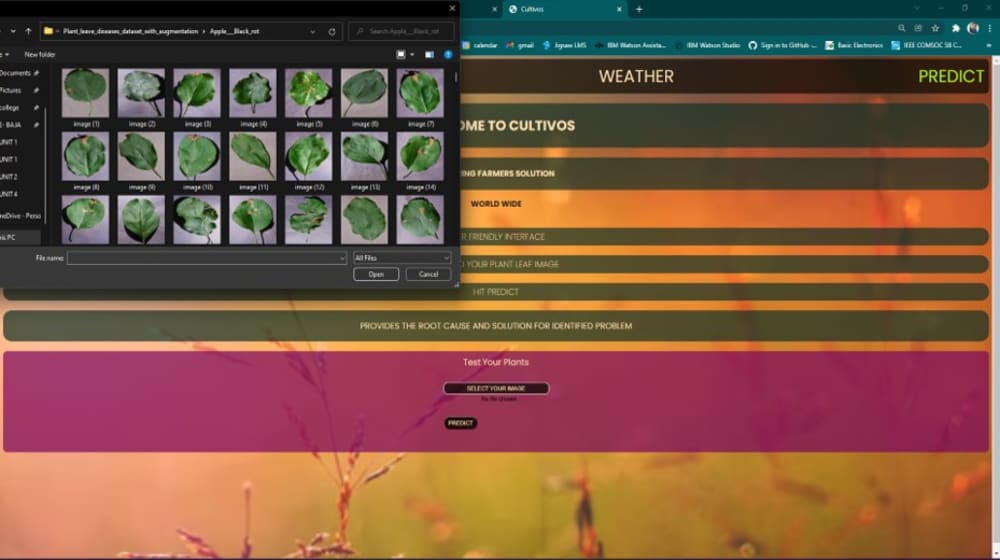Open file dialog help icon
The image size is (1000, 560).
448,54
